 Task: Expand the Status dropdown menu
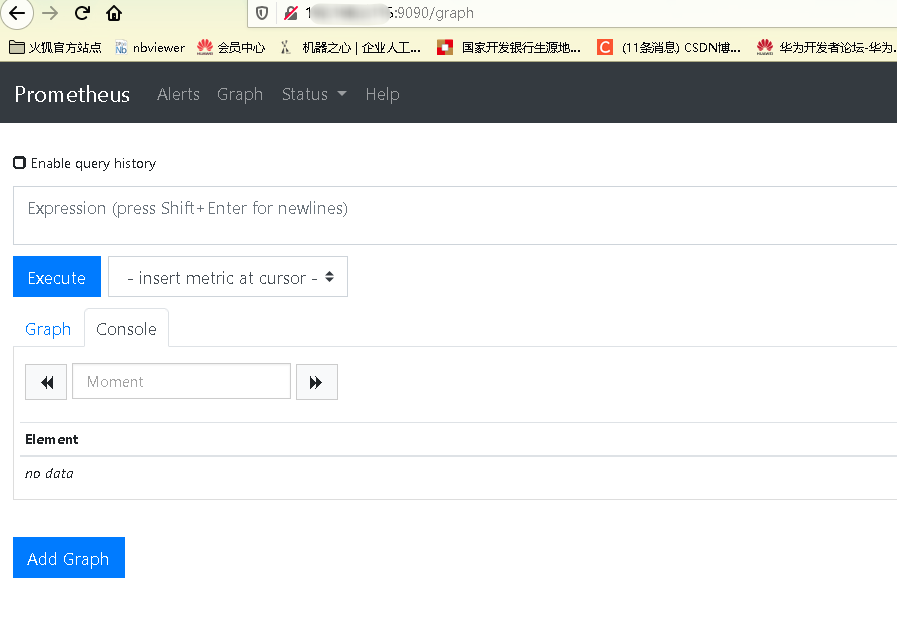tap(314, 94)
